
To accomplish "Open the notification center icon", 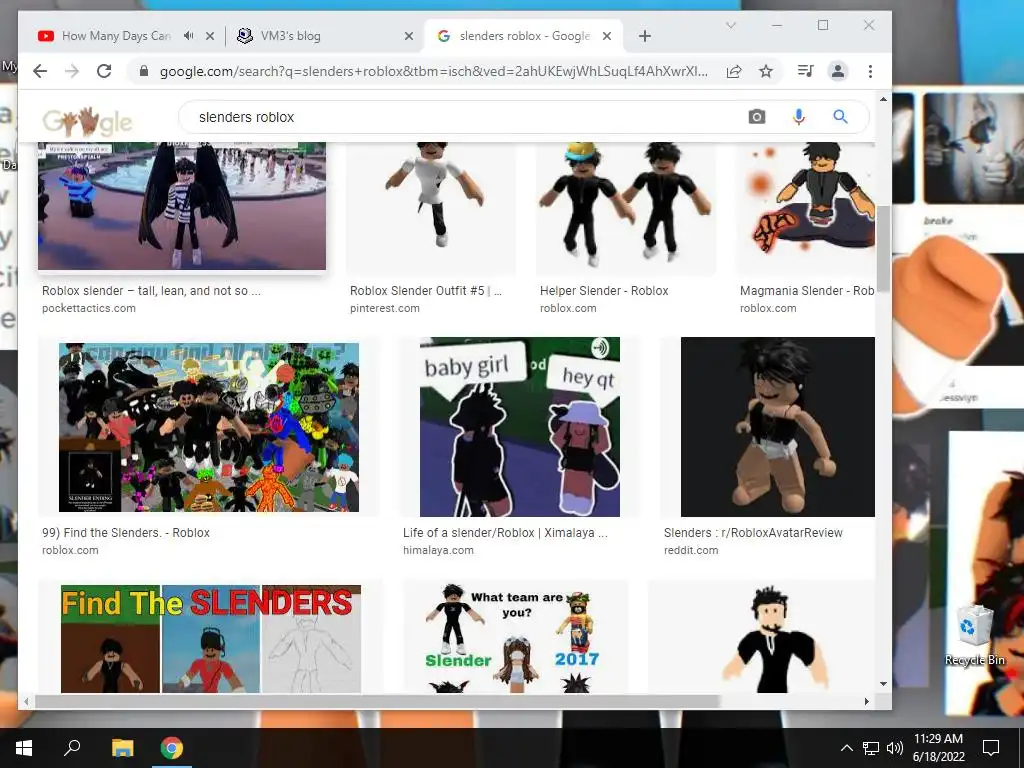I will [991, 748].
